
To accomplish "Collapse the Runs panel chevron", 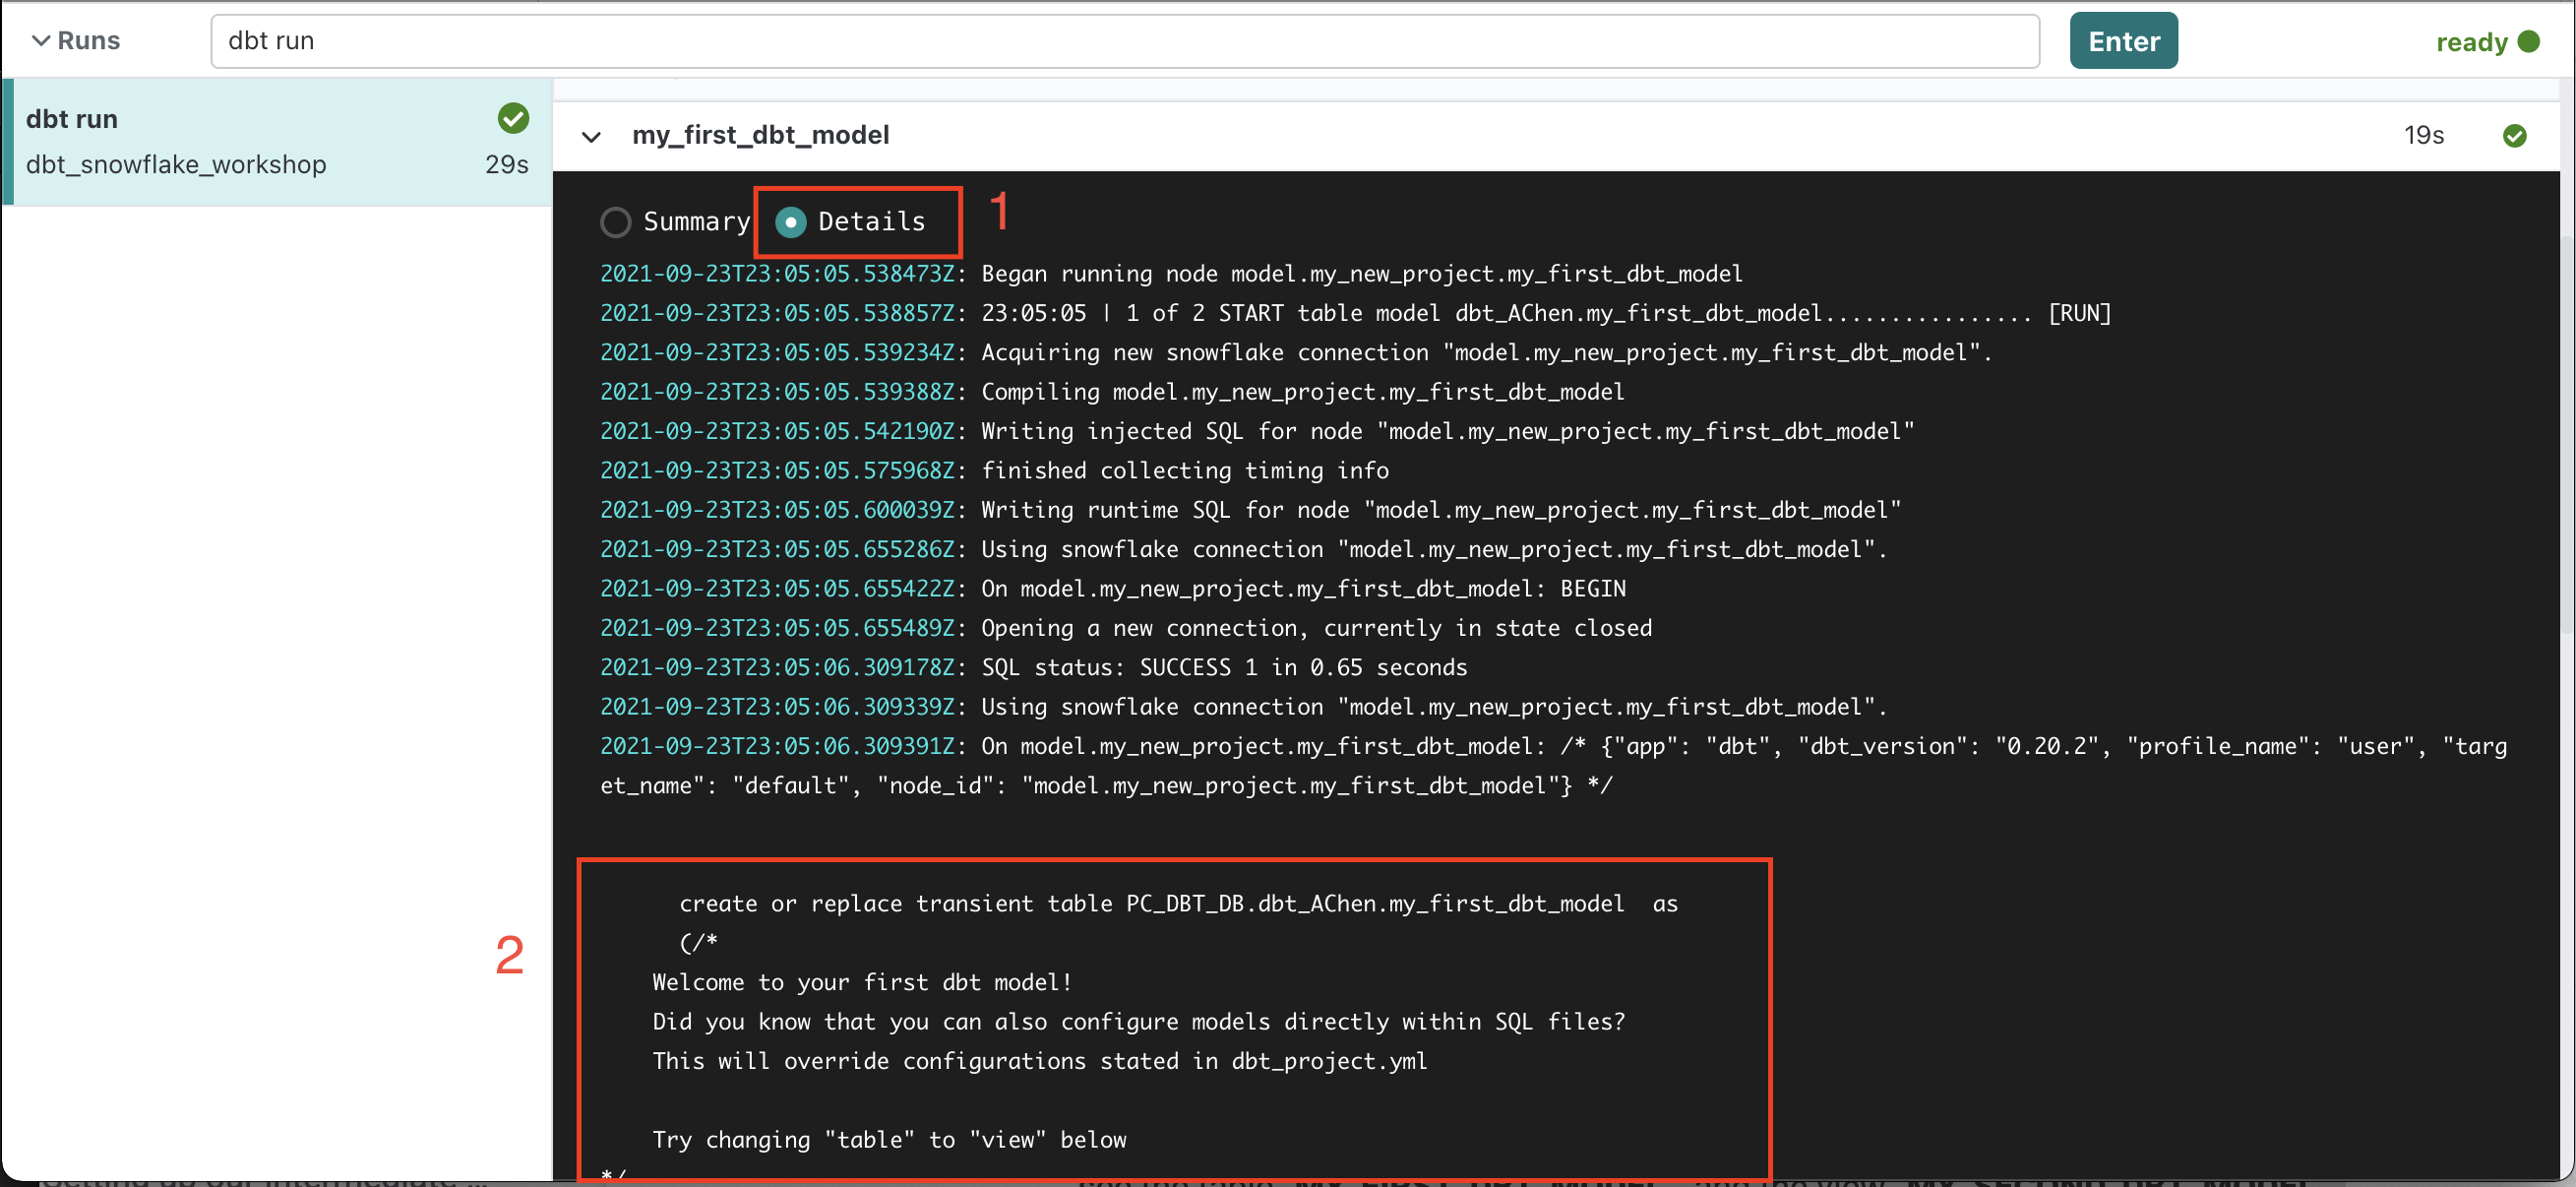I will [x=40, y=41].
